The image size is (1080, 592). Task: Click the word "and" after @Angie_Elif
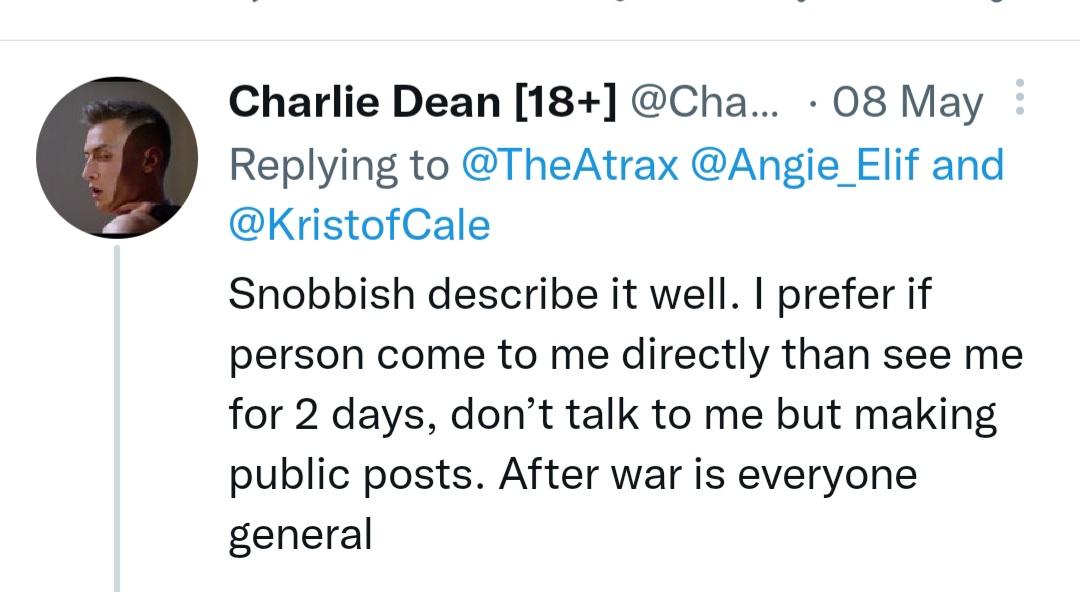[x=967, y=165]
